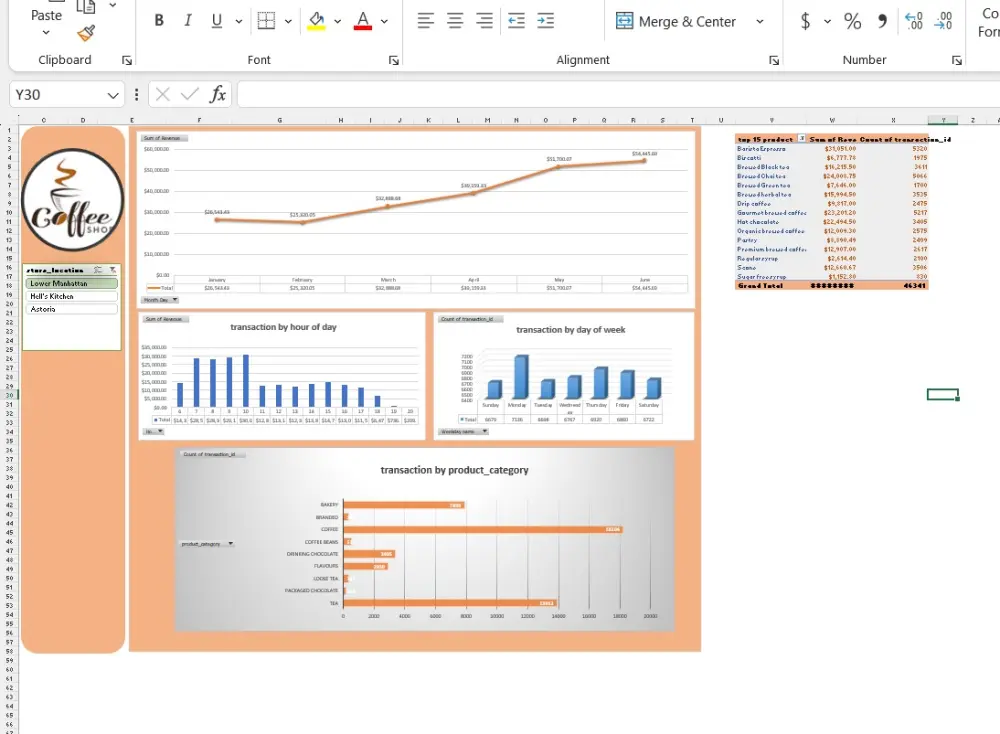Confirm formula entry checkmark
This screenshot has width=1000, height=734.
coord(189,94)
